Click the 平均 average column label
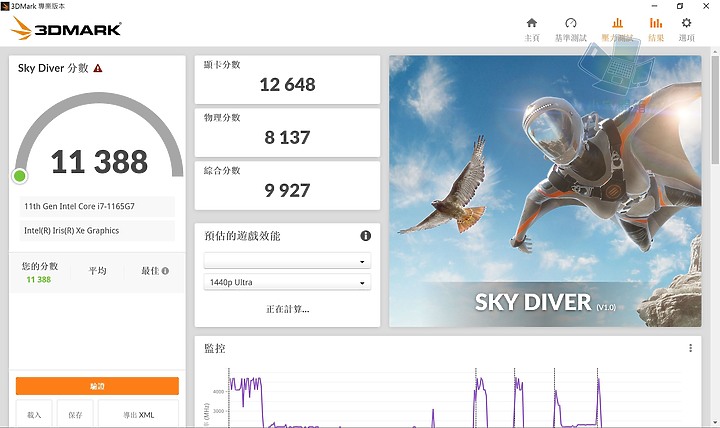 coord(97,271)
